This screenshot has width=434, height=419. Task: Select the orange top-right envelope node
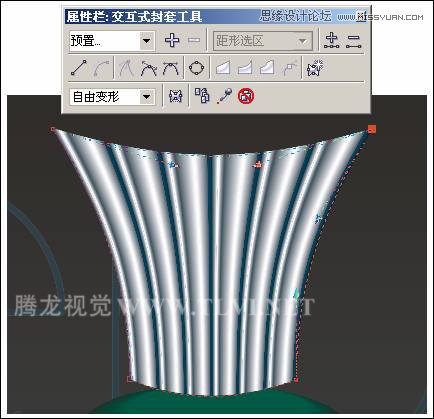(372, 129)
